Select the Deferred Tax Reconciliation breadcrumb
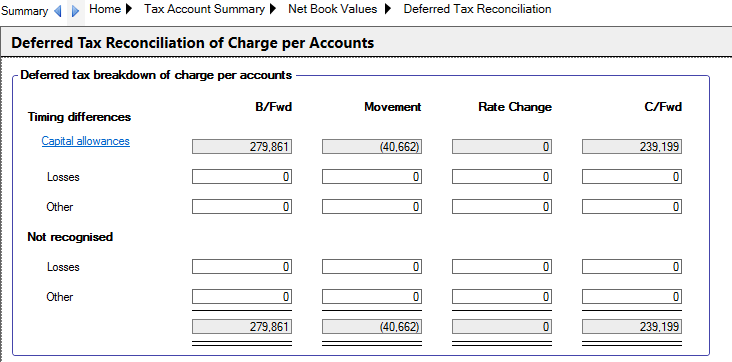 coord(477,9)
